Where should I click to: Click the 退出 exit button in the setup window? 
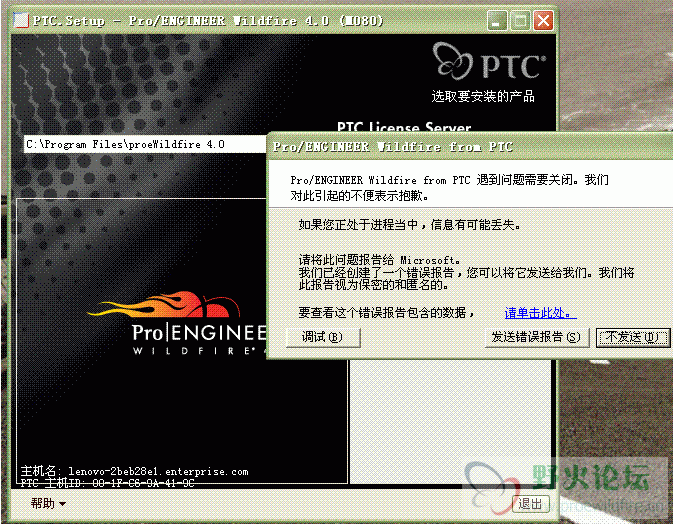point(530,503)
